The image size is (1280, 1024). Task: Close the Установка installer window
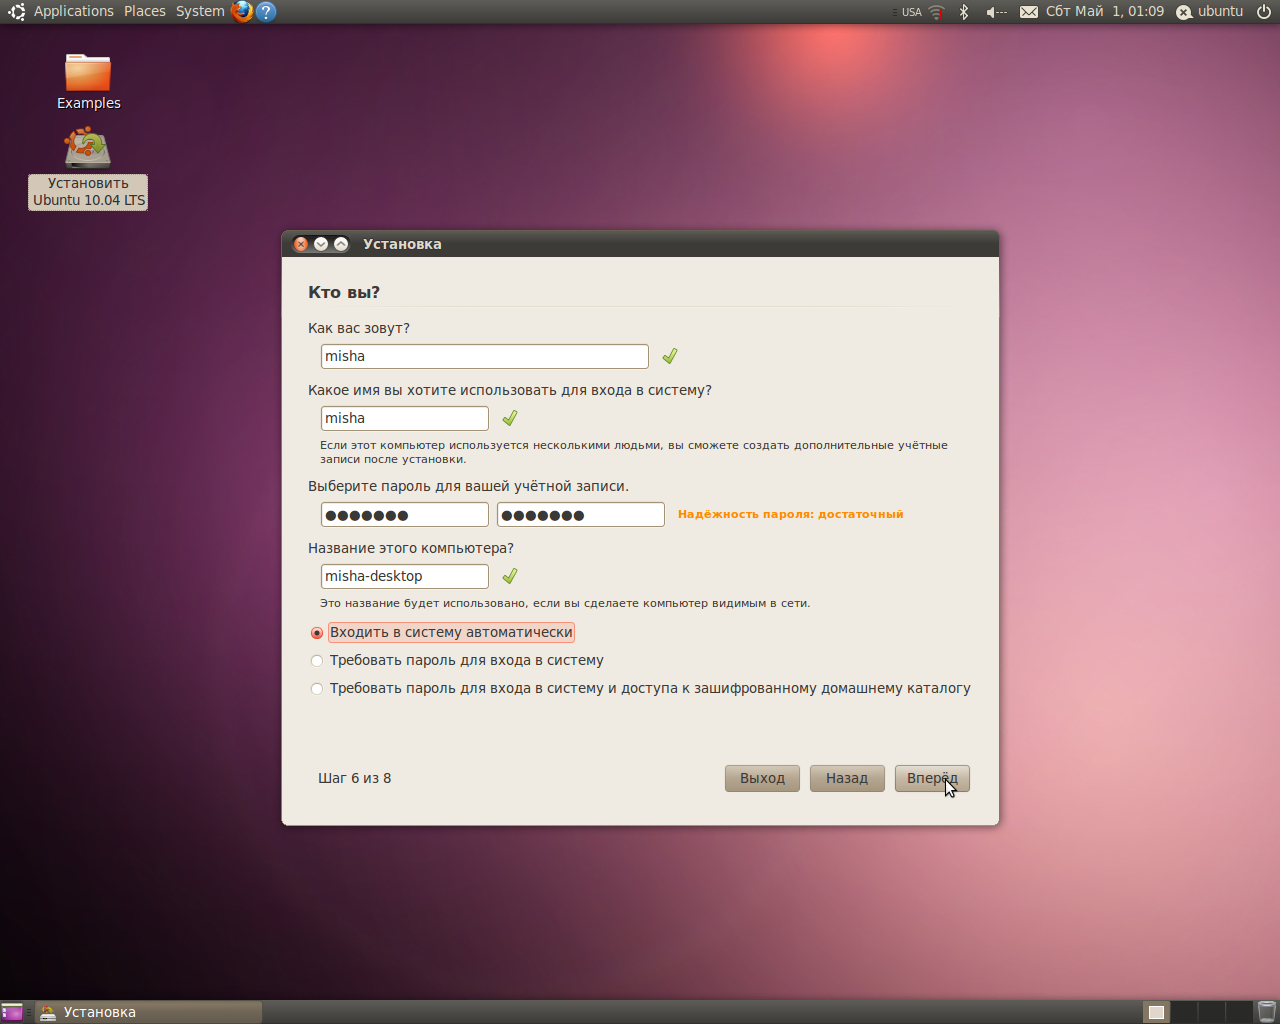301,244
